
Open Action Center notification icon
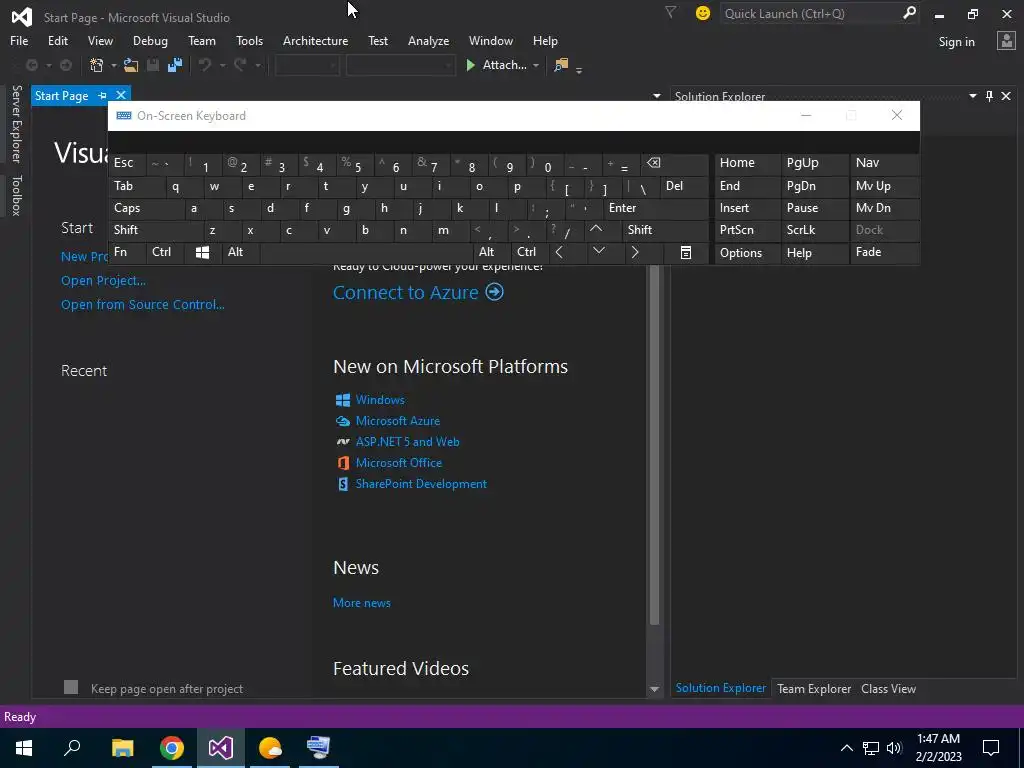[991, 748]
